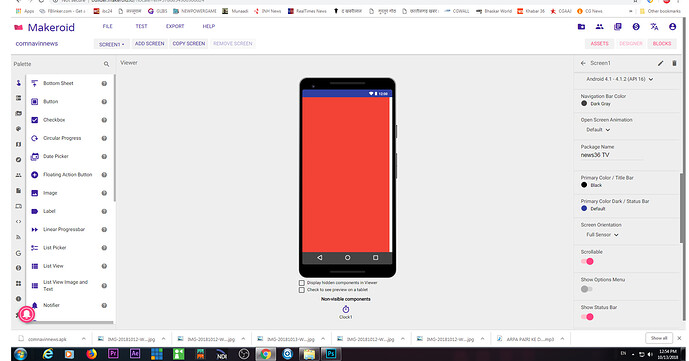Click the COPY SCREEN button

[x=189, y=44]
